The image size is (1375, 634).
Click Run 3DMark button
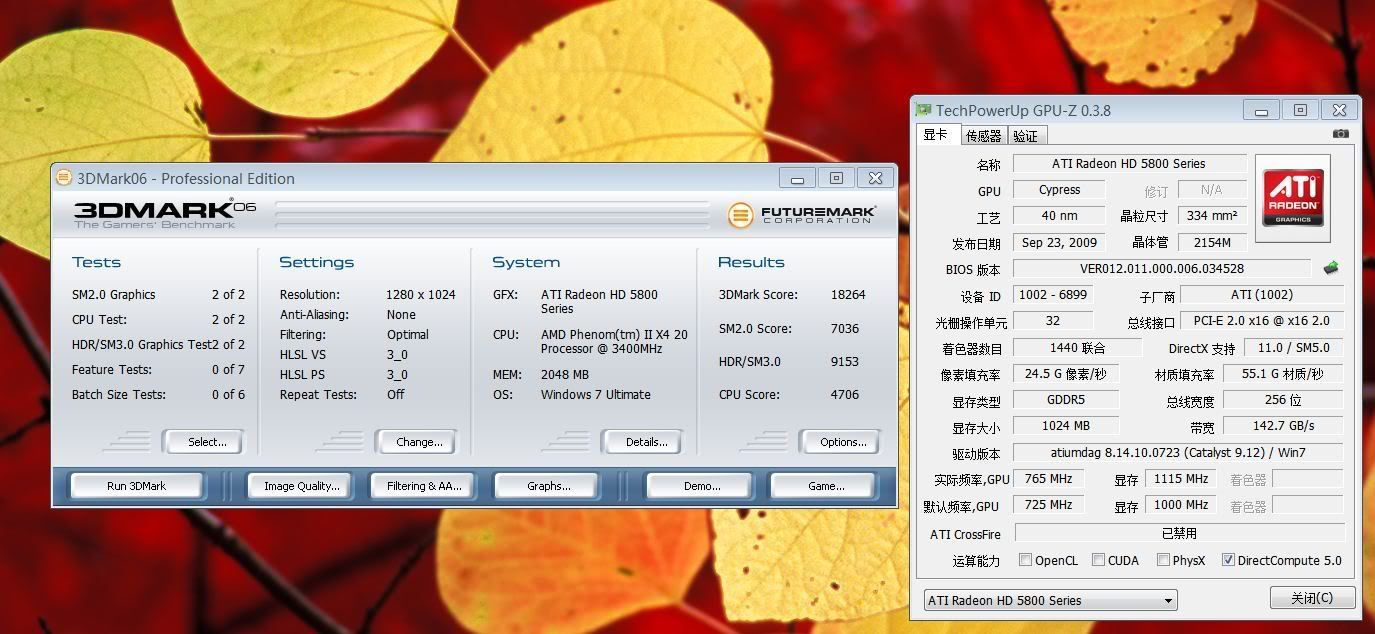(x=136, y=486)
